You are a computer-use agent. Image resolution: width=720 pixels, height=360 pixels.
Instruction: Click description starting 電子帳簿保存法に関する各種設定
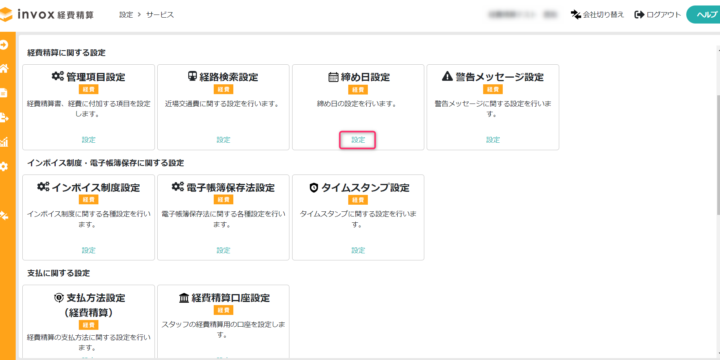223,219
